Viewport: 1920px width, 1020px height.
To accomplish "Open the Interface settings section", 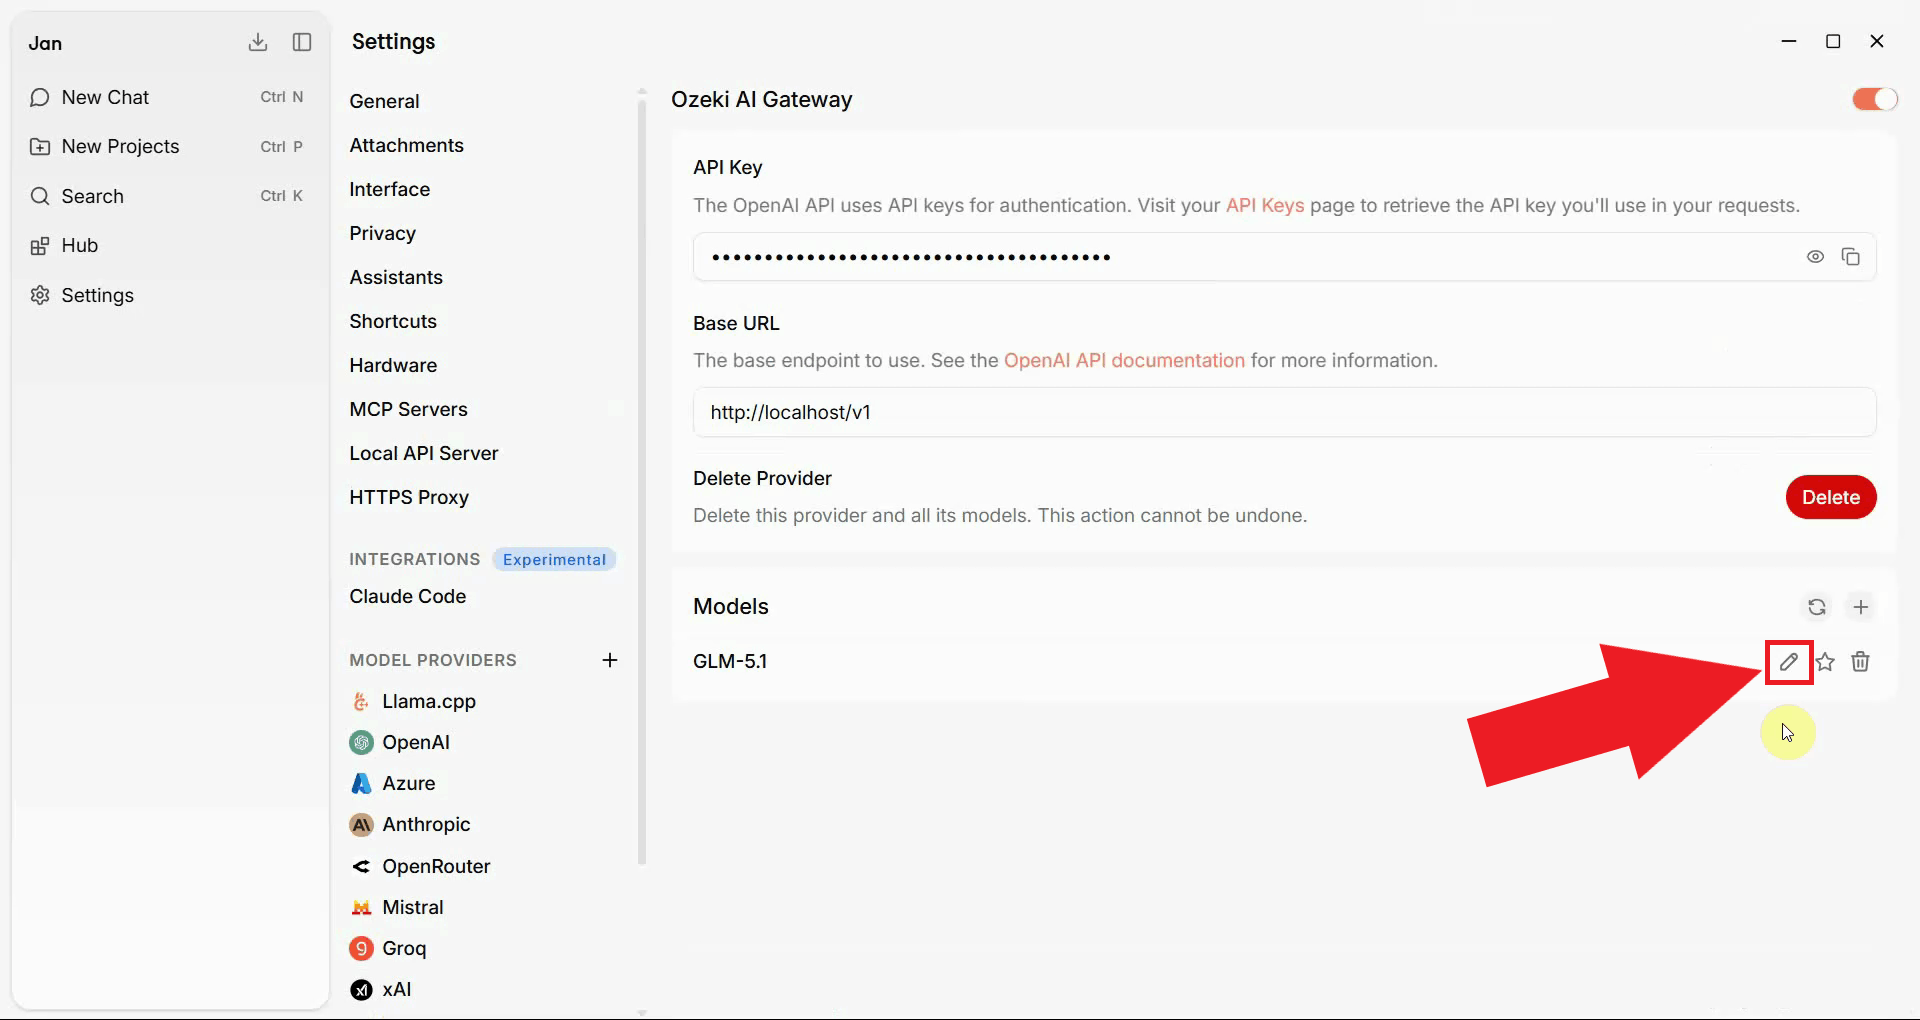I will [390, 189].
